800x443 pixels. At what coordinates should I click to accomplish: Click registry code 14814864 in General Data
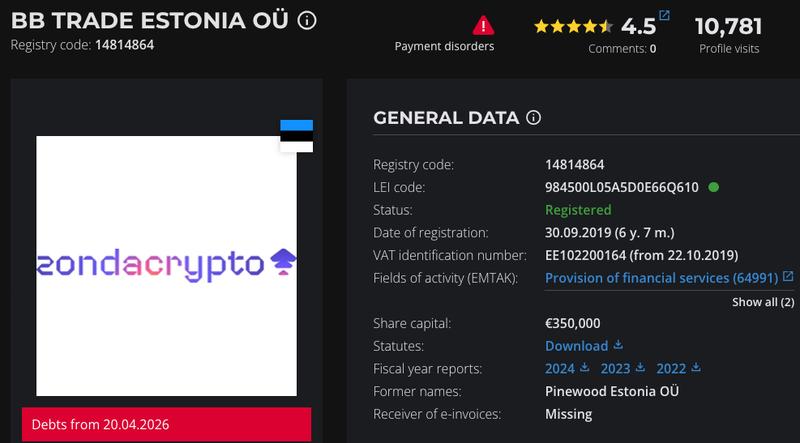(x=574, y=165)
